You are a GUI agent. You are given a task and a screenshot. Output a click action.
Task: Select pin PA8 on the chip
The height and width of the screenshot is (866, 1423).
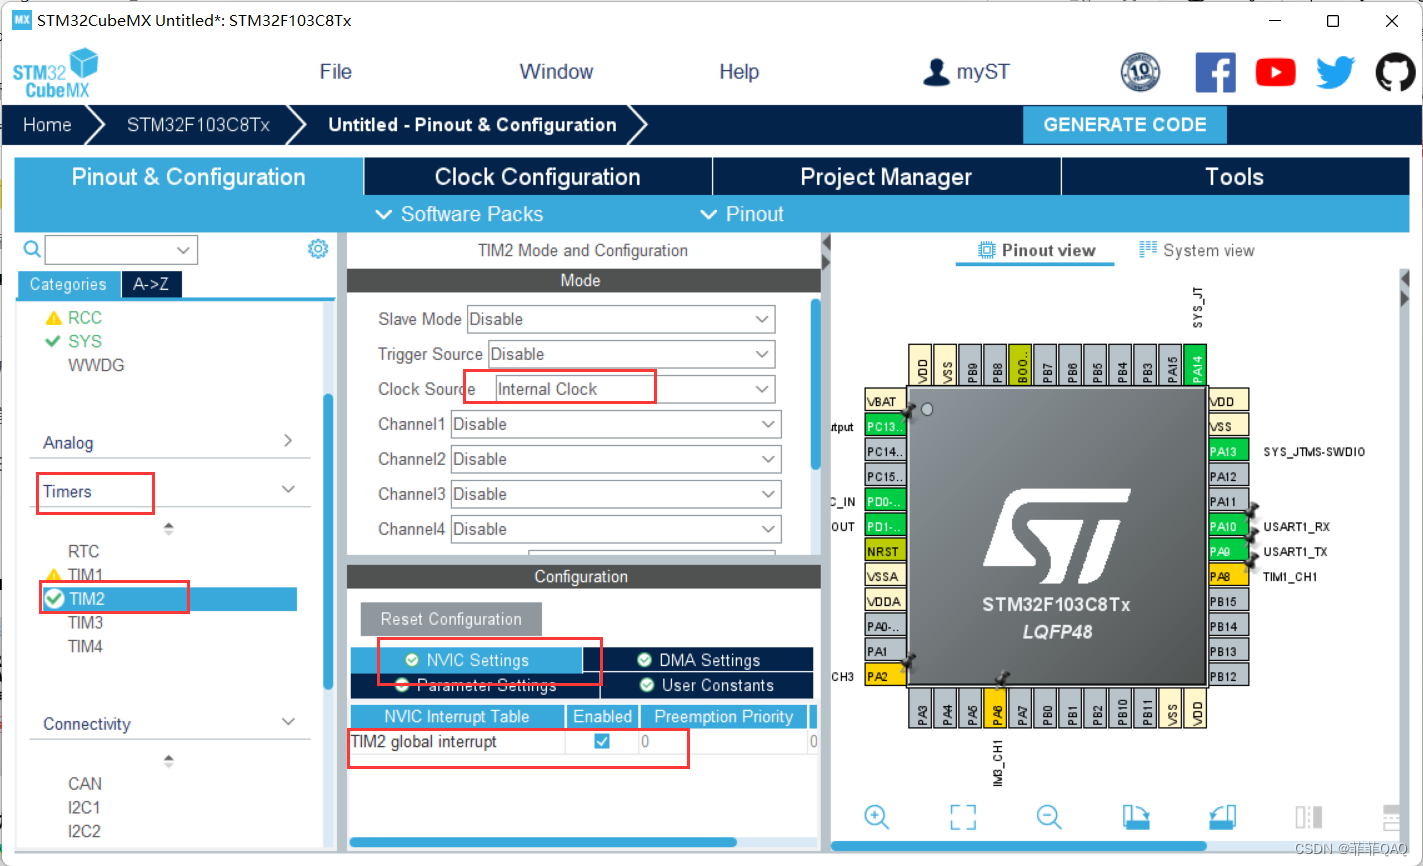pos(1228,576)
